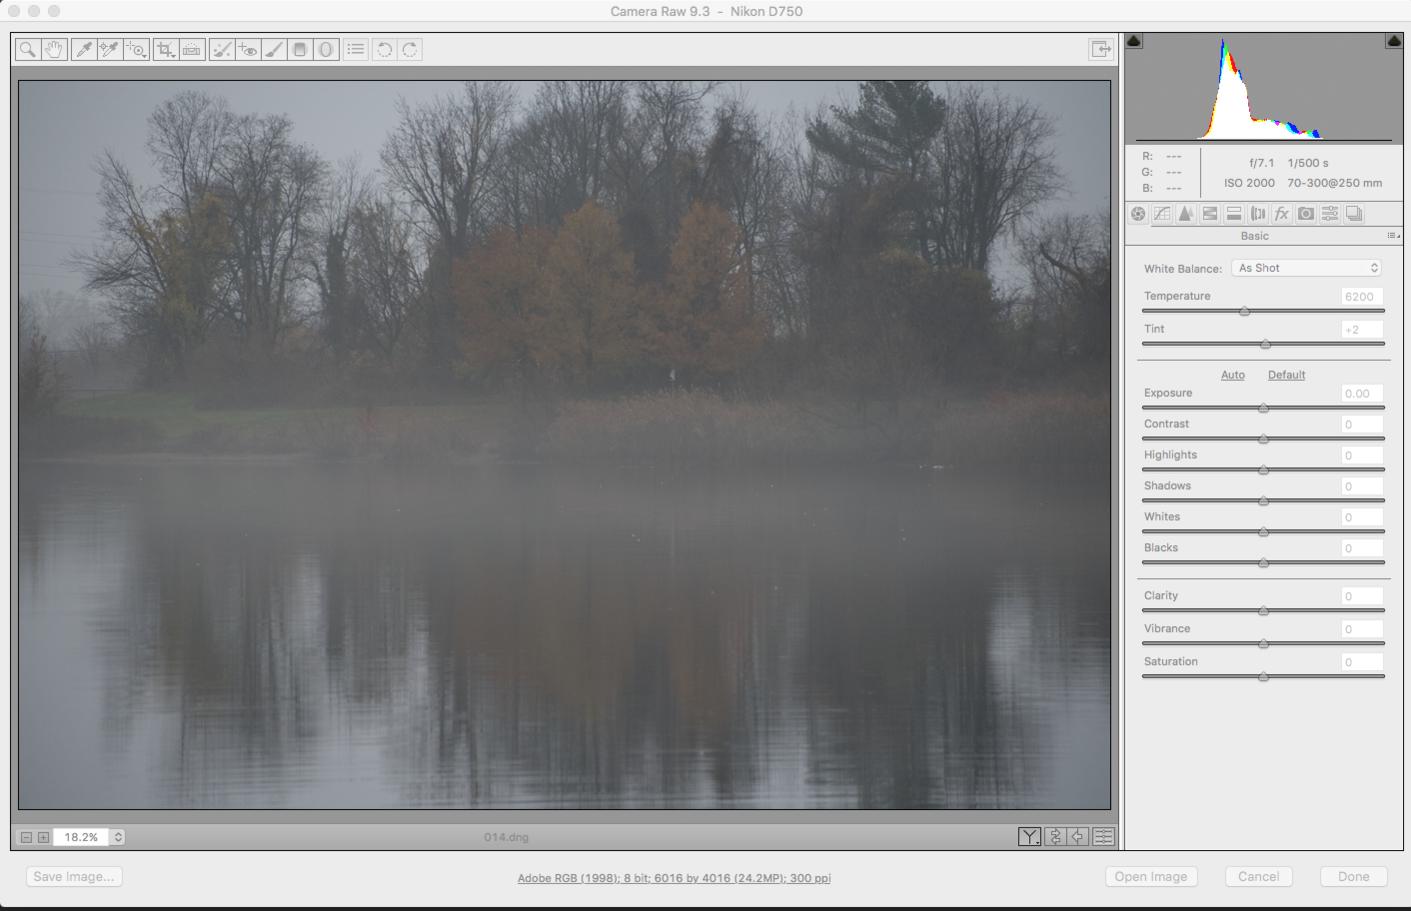
Task: Select the Red Eye Removal tool
Action: (x=248, y=49)
